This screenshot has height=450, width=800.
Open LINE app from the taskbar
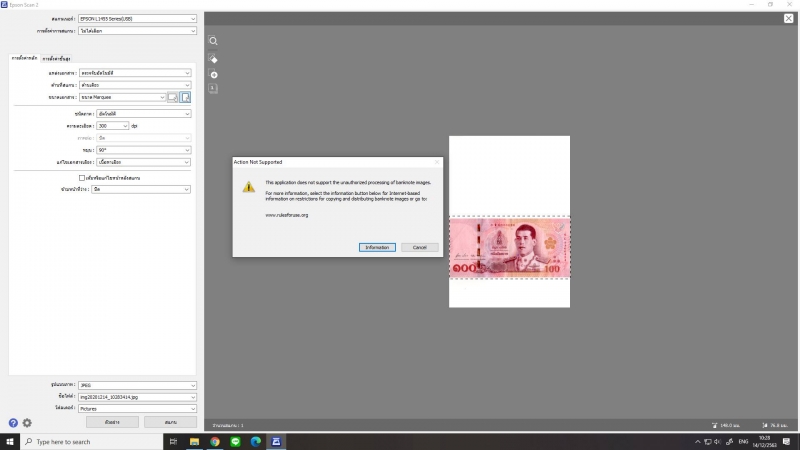pyautogui.click(x=235, y=441)
